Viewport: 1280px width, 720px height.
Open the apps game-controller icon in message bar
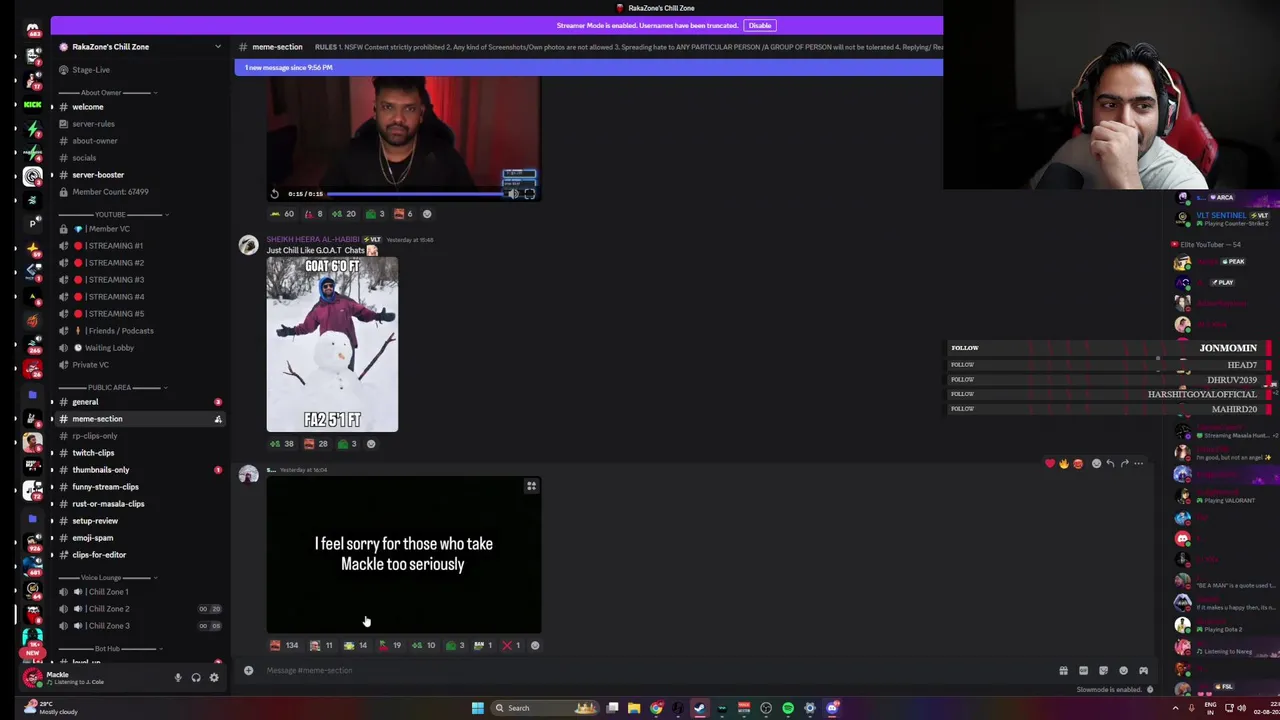pyautogui.click(x=1143, y=671)
